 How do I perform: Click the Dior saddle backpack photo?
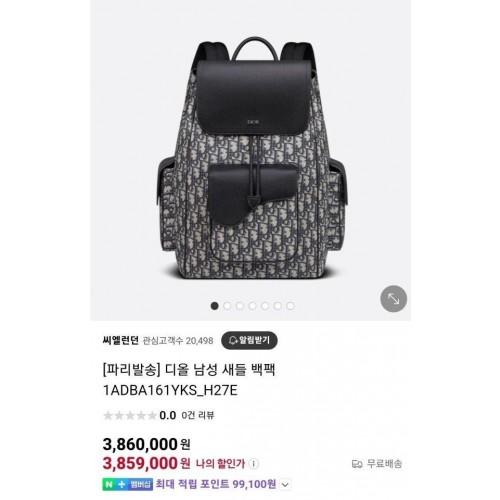click(x=252, y=160)
